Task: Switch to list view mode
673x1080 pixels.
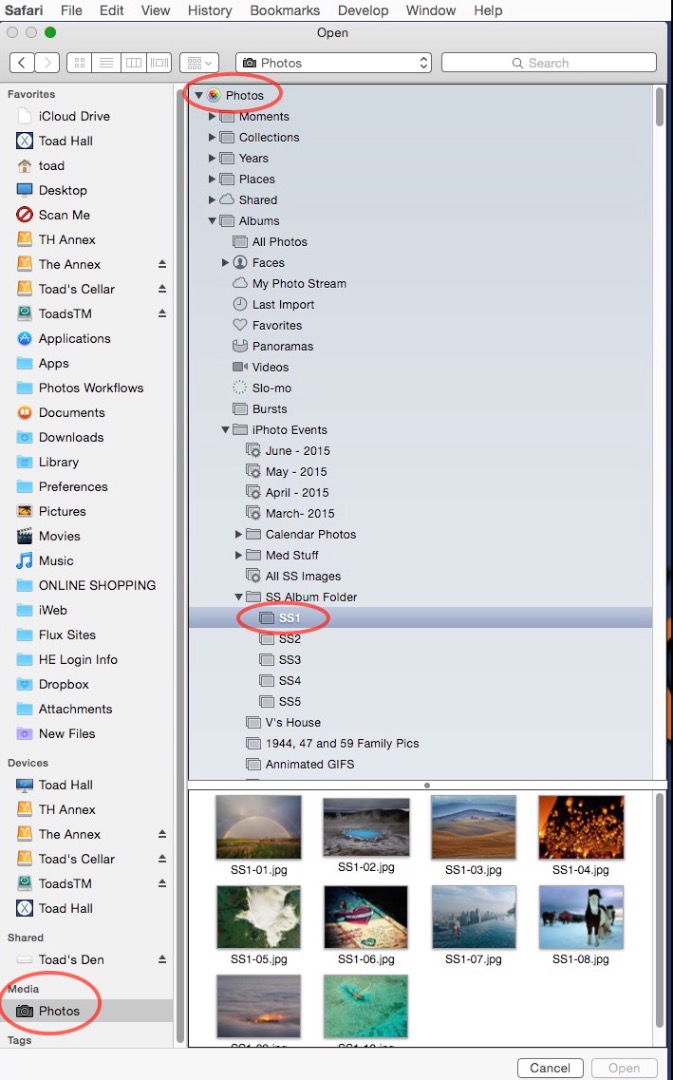Action: pos(106,63)
